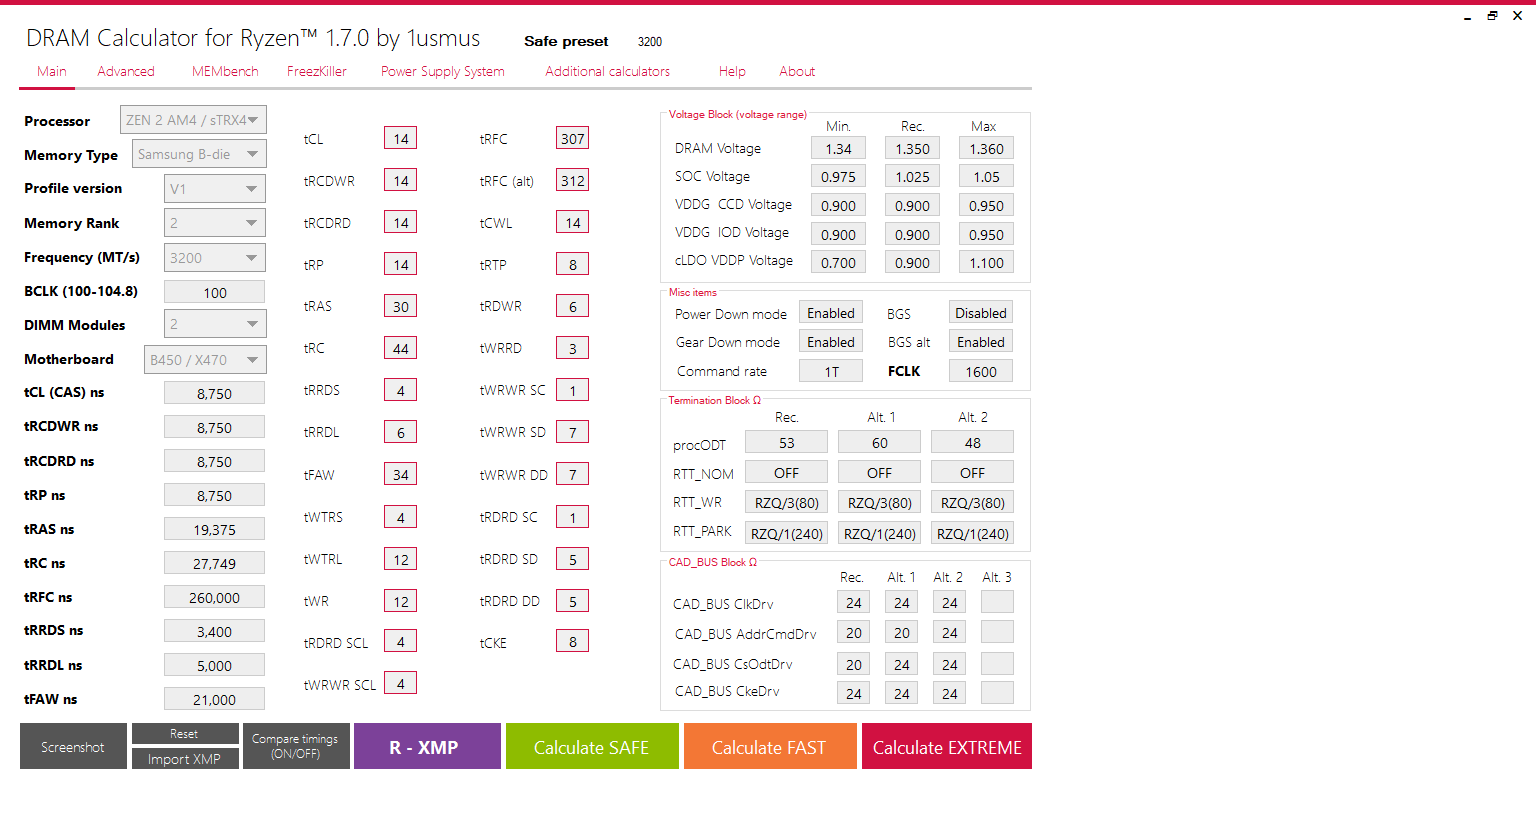The width and height of the screenshot is (1536, 824).
Task: Click the Calculate SAFE button
Action: click(x=592, y=746)
